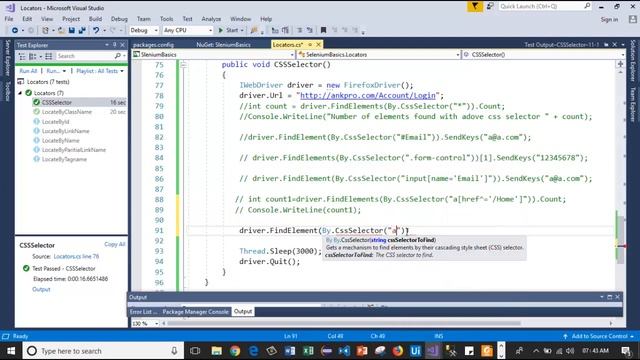The height and width of the screenshot is (360, 640).
Task: Click the Type here to search box
Action: pos(102,351)
